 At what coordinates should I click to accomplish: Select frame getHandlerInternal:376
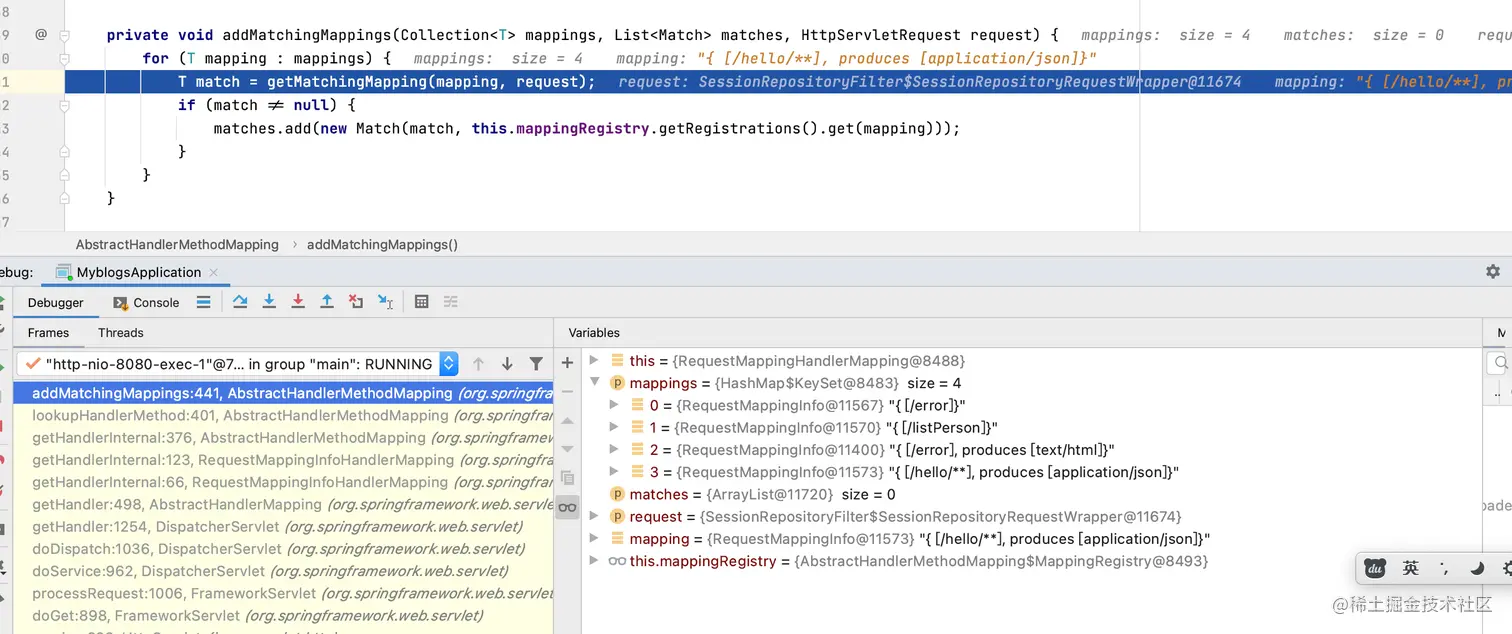click(283, 438)
